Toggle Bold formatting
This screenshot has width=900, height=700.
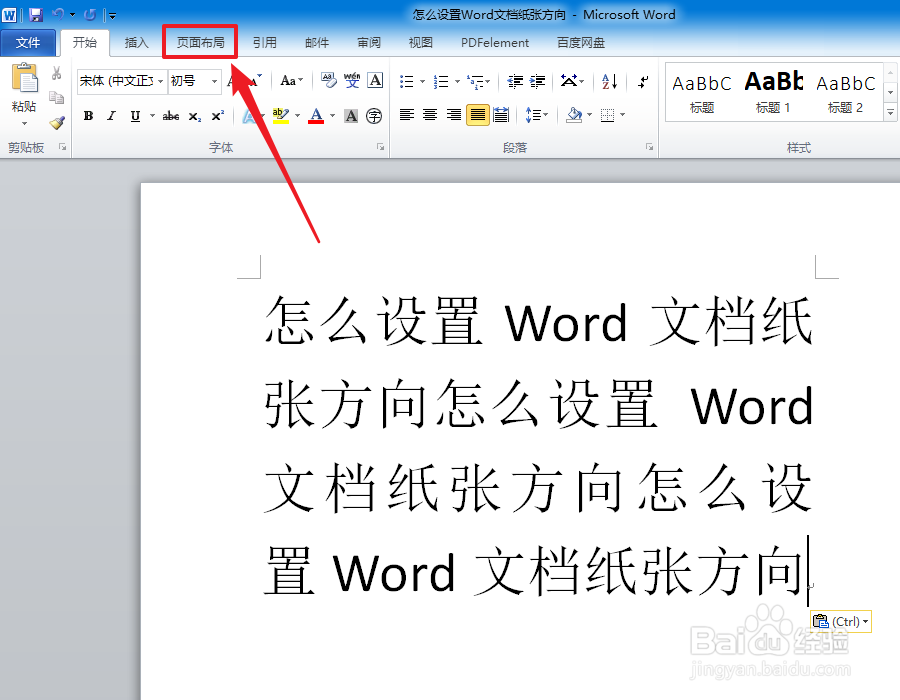[x=88, y=116]
